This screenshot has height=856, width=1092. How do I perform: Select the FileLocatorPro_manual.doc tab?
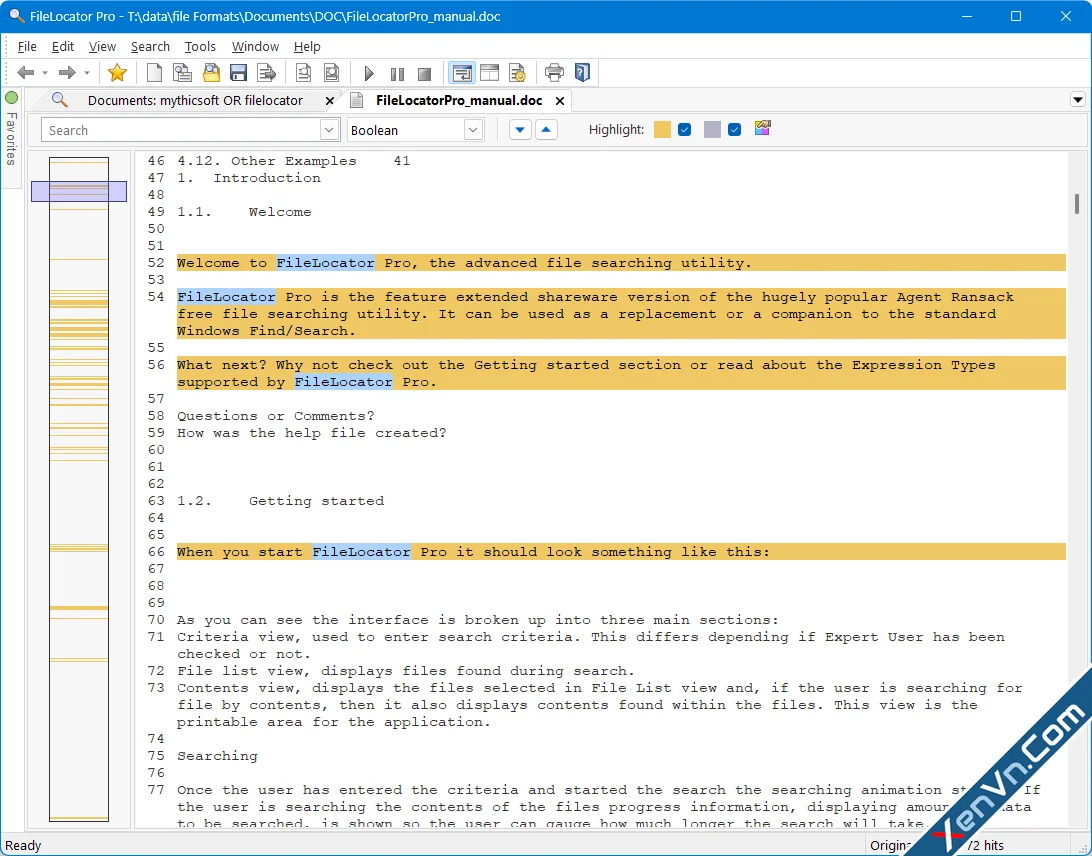459,100
